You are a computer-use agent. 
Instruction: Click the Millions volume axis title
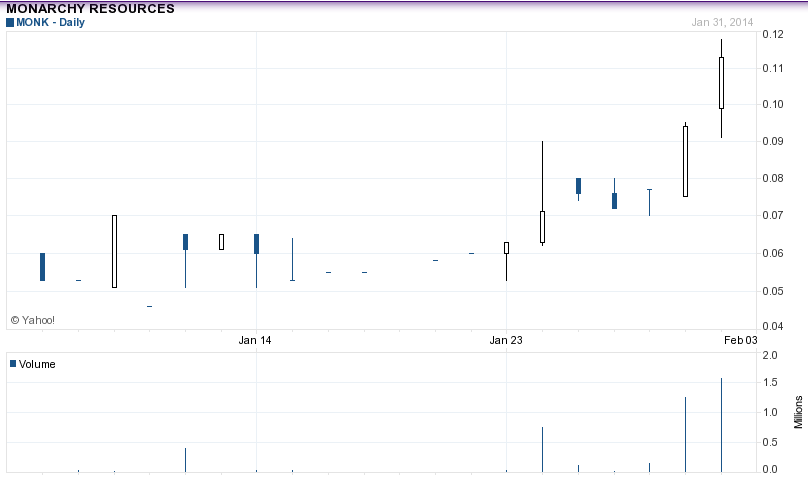[x=798, y=412]
